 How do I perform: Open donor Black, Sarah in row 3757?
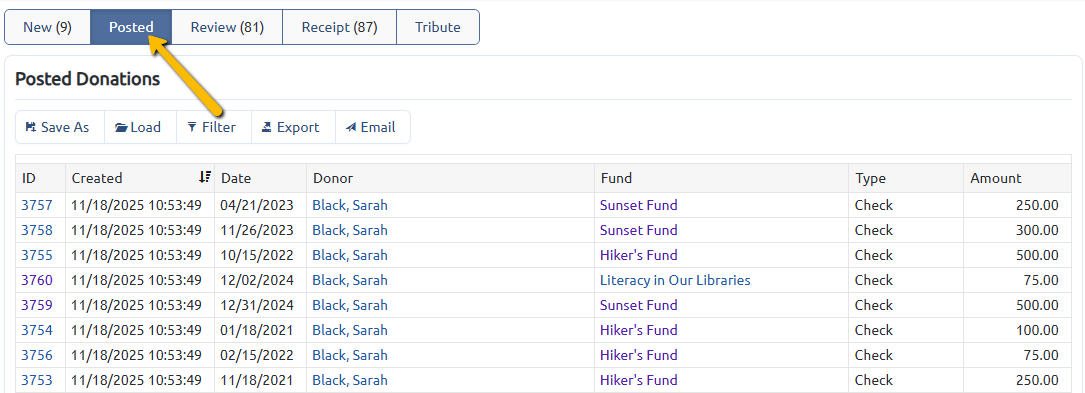tap(350, 205)
